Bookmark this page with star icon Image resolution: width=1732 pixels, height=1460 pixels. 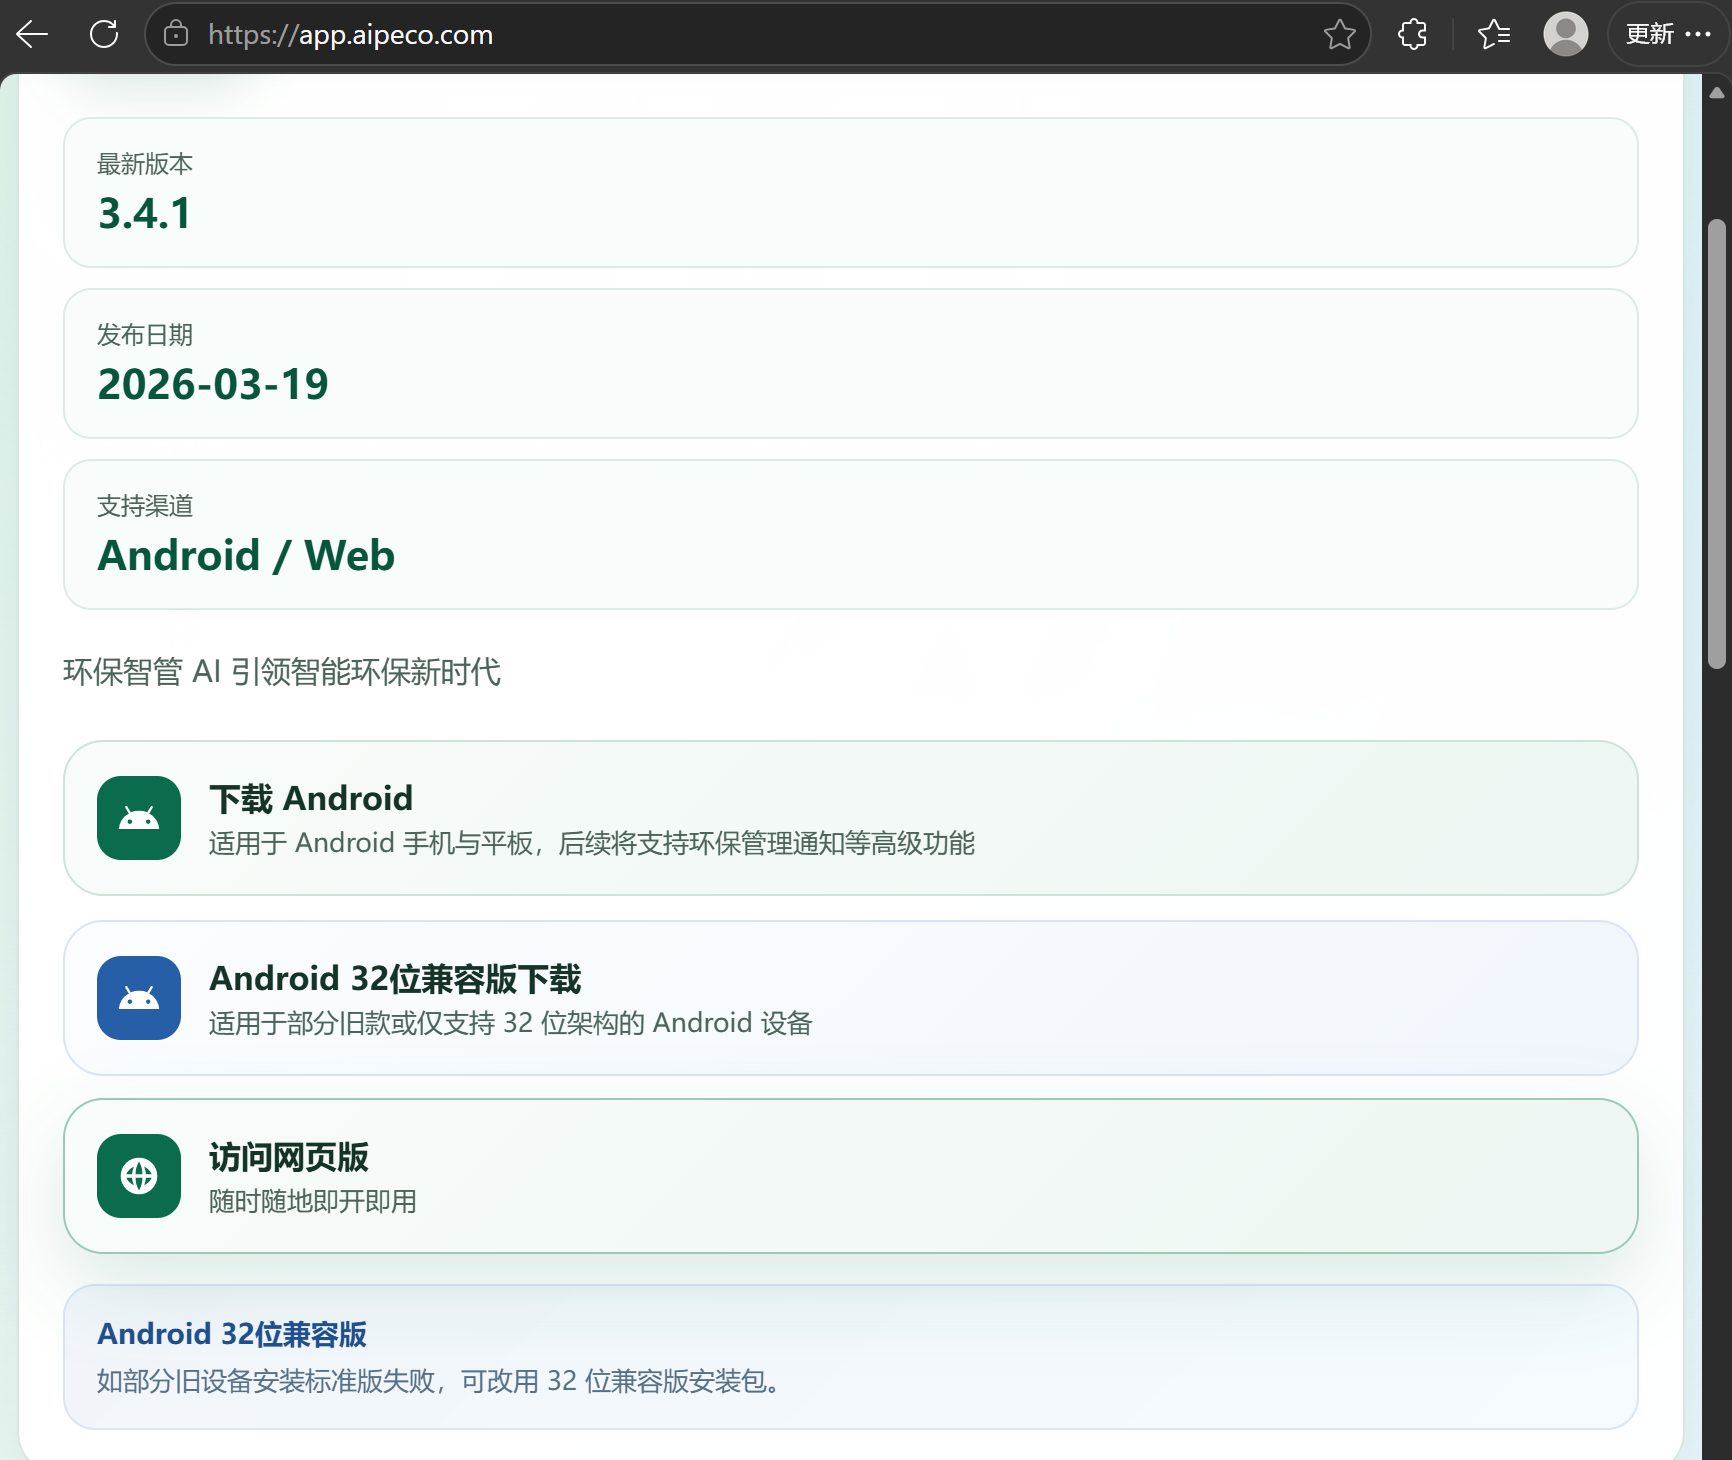1339,35
